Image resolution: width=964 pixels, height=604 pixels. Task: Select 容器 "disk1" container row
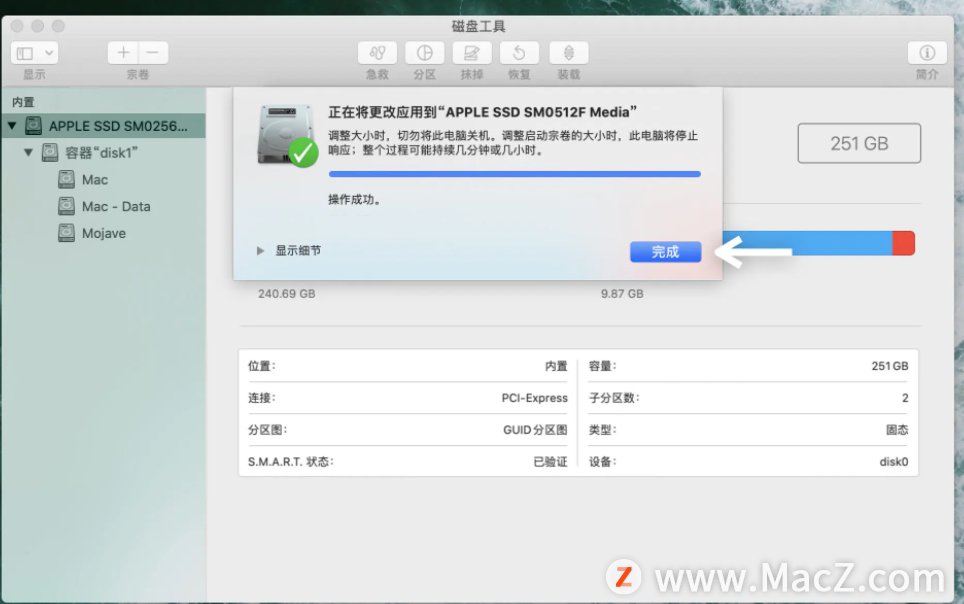click(103, 153)
